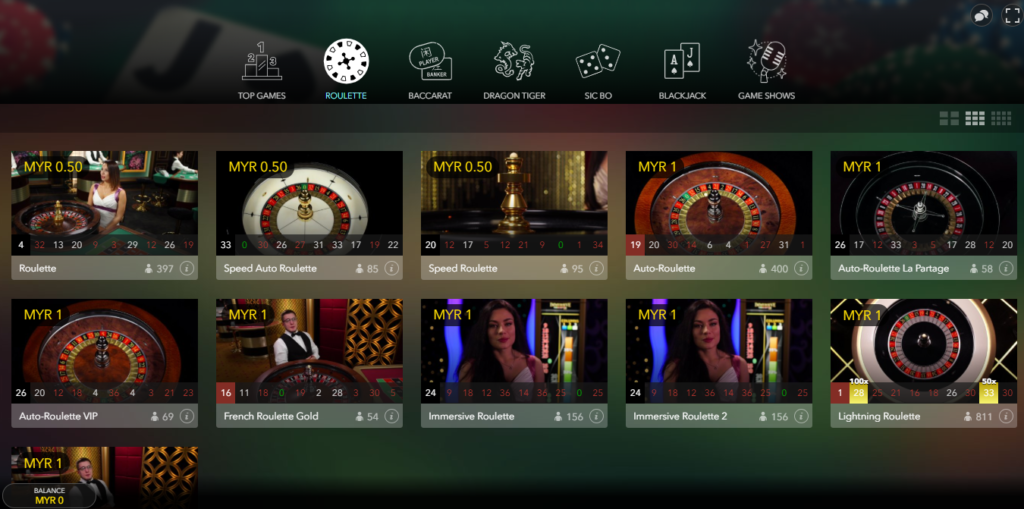Open the chat bubbles icon
The height and width of the screenshot is (509, 1024).
981,15
